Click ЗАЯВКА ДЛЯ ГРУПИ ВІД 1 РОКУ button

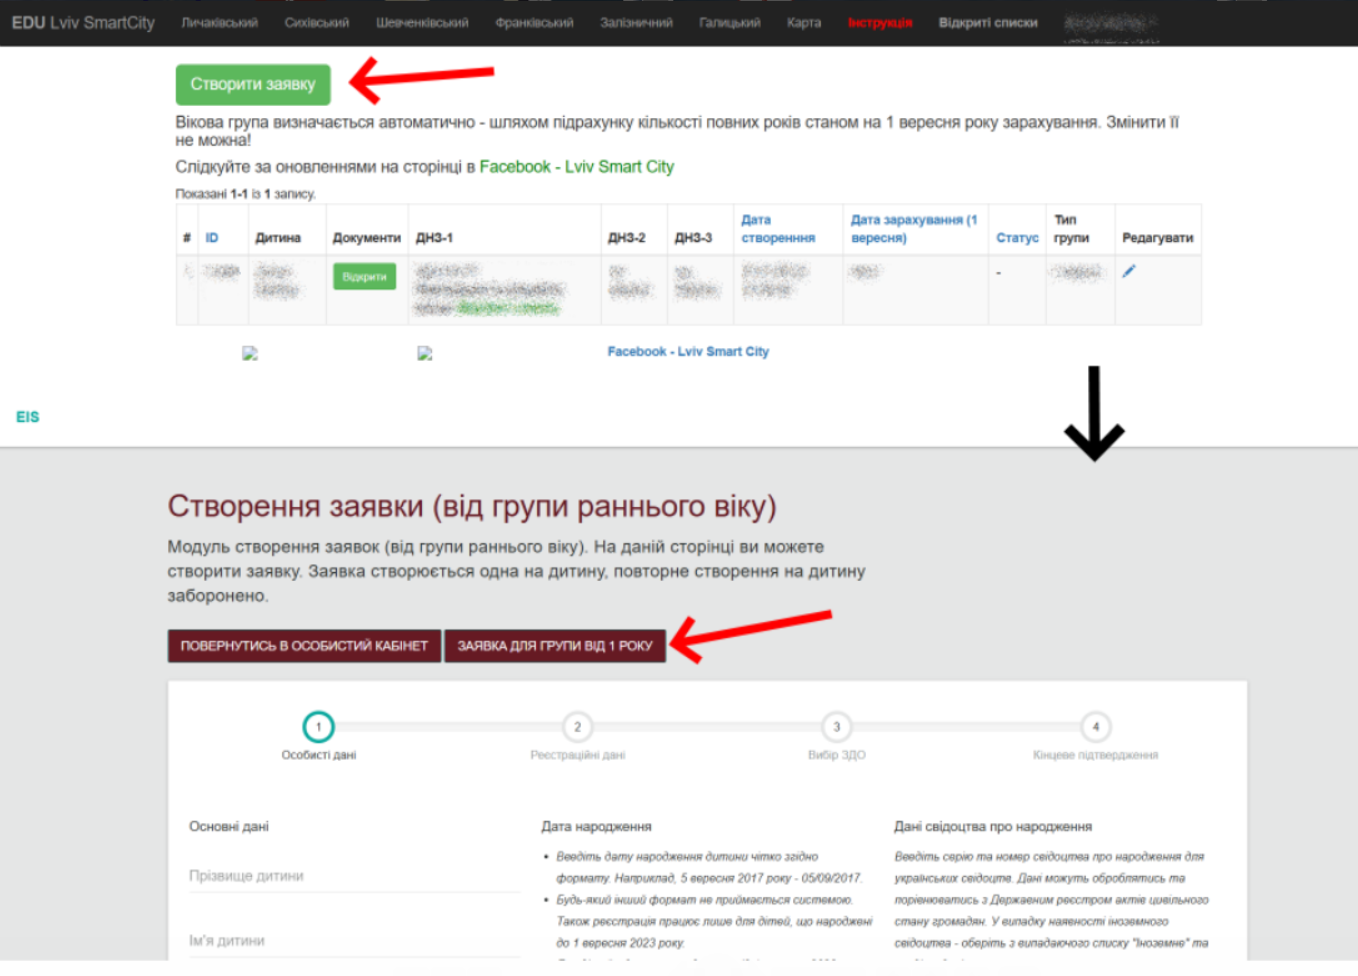click(x=555, y=646)
